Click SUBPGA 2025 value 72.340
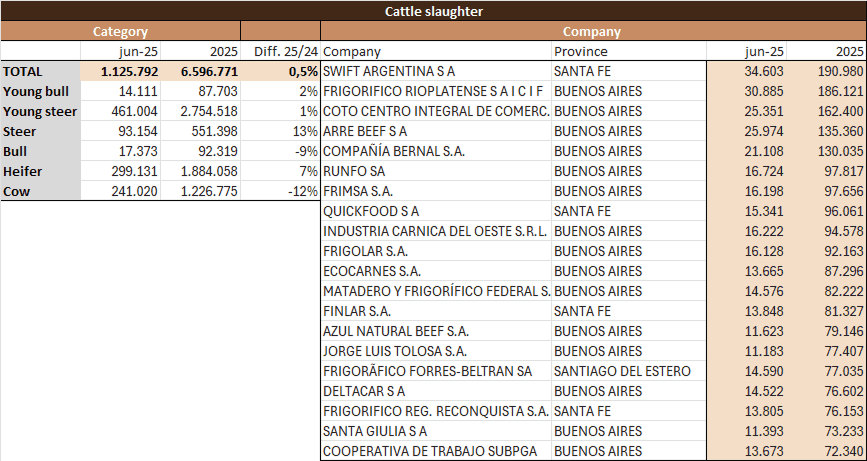Screen dimensions: 867x461 827,451
